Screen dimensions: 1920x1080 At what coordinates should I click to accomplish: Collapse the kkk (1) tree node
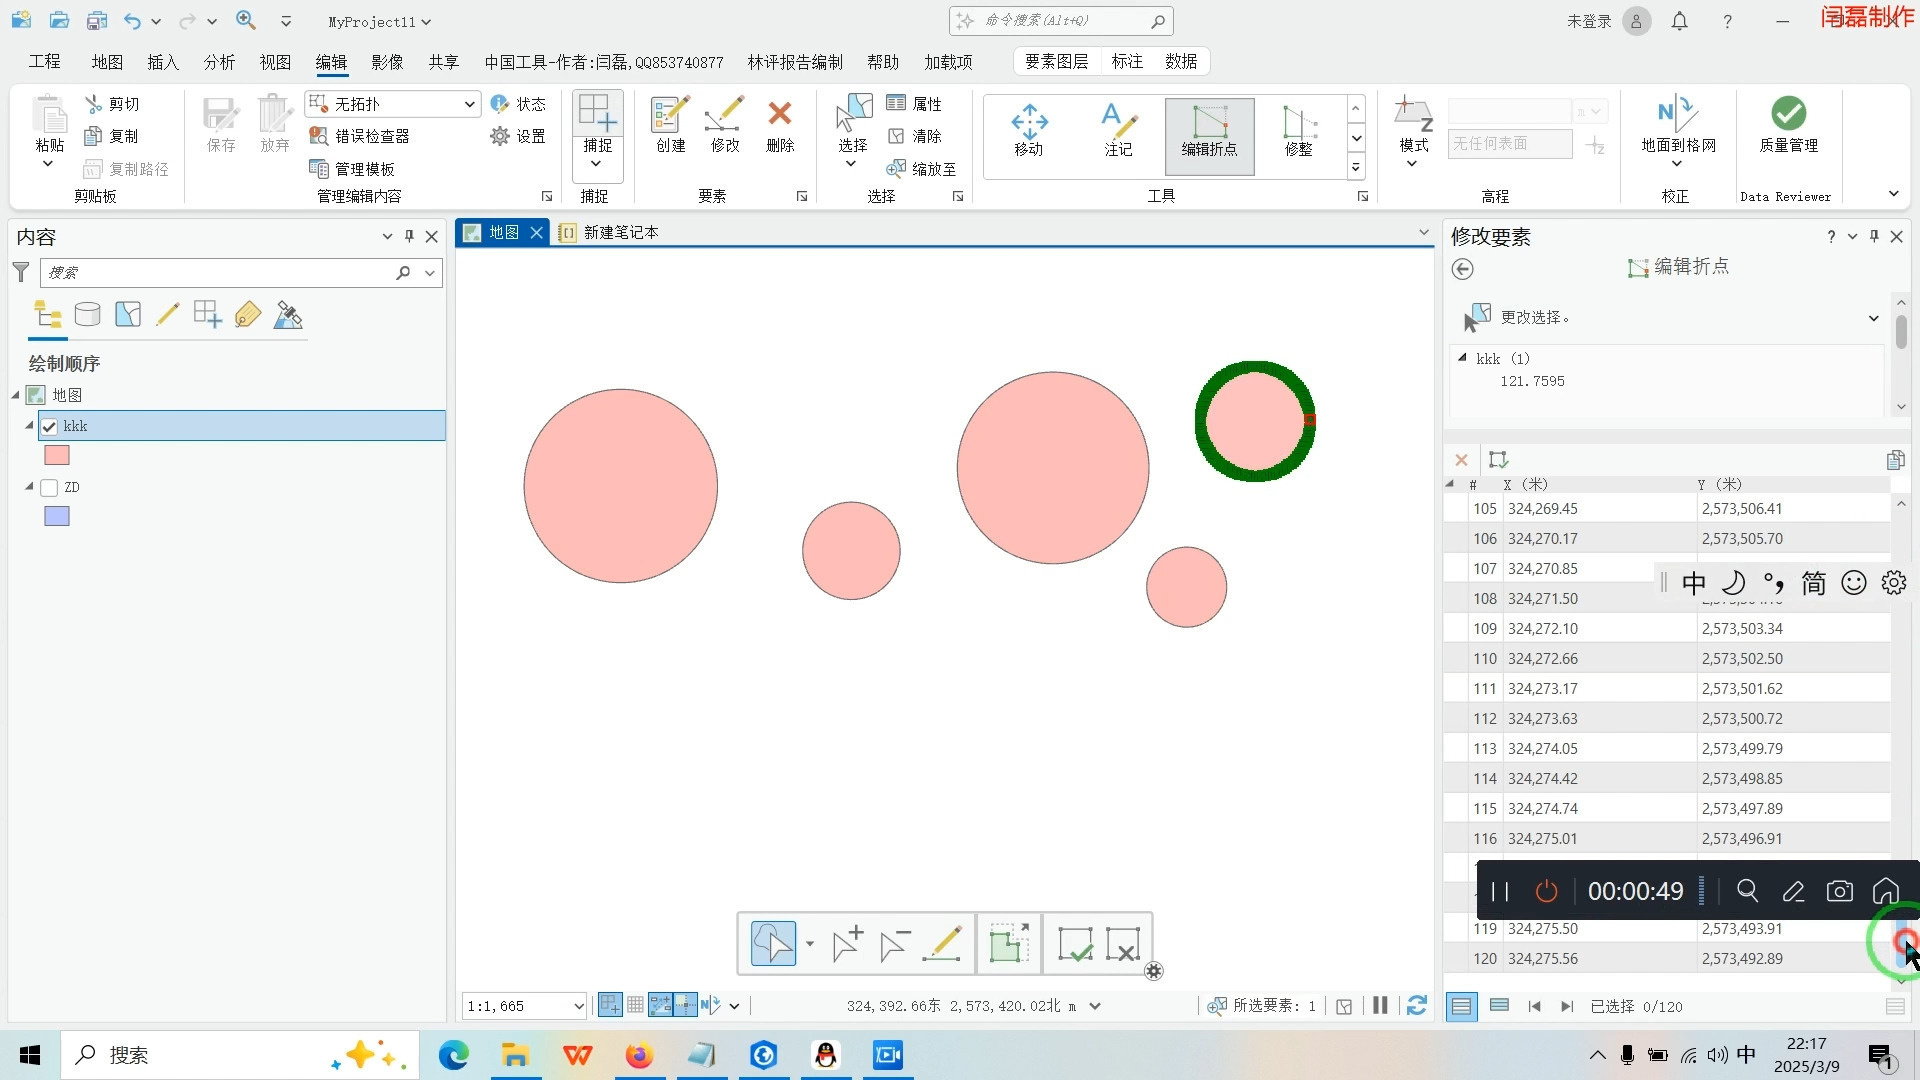click(1462, 358)
